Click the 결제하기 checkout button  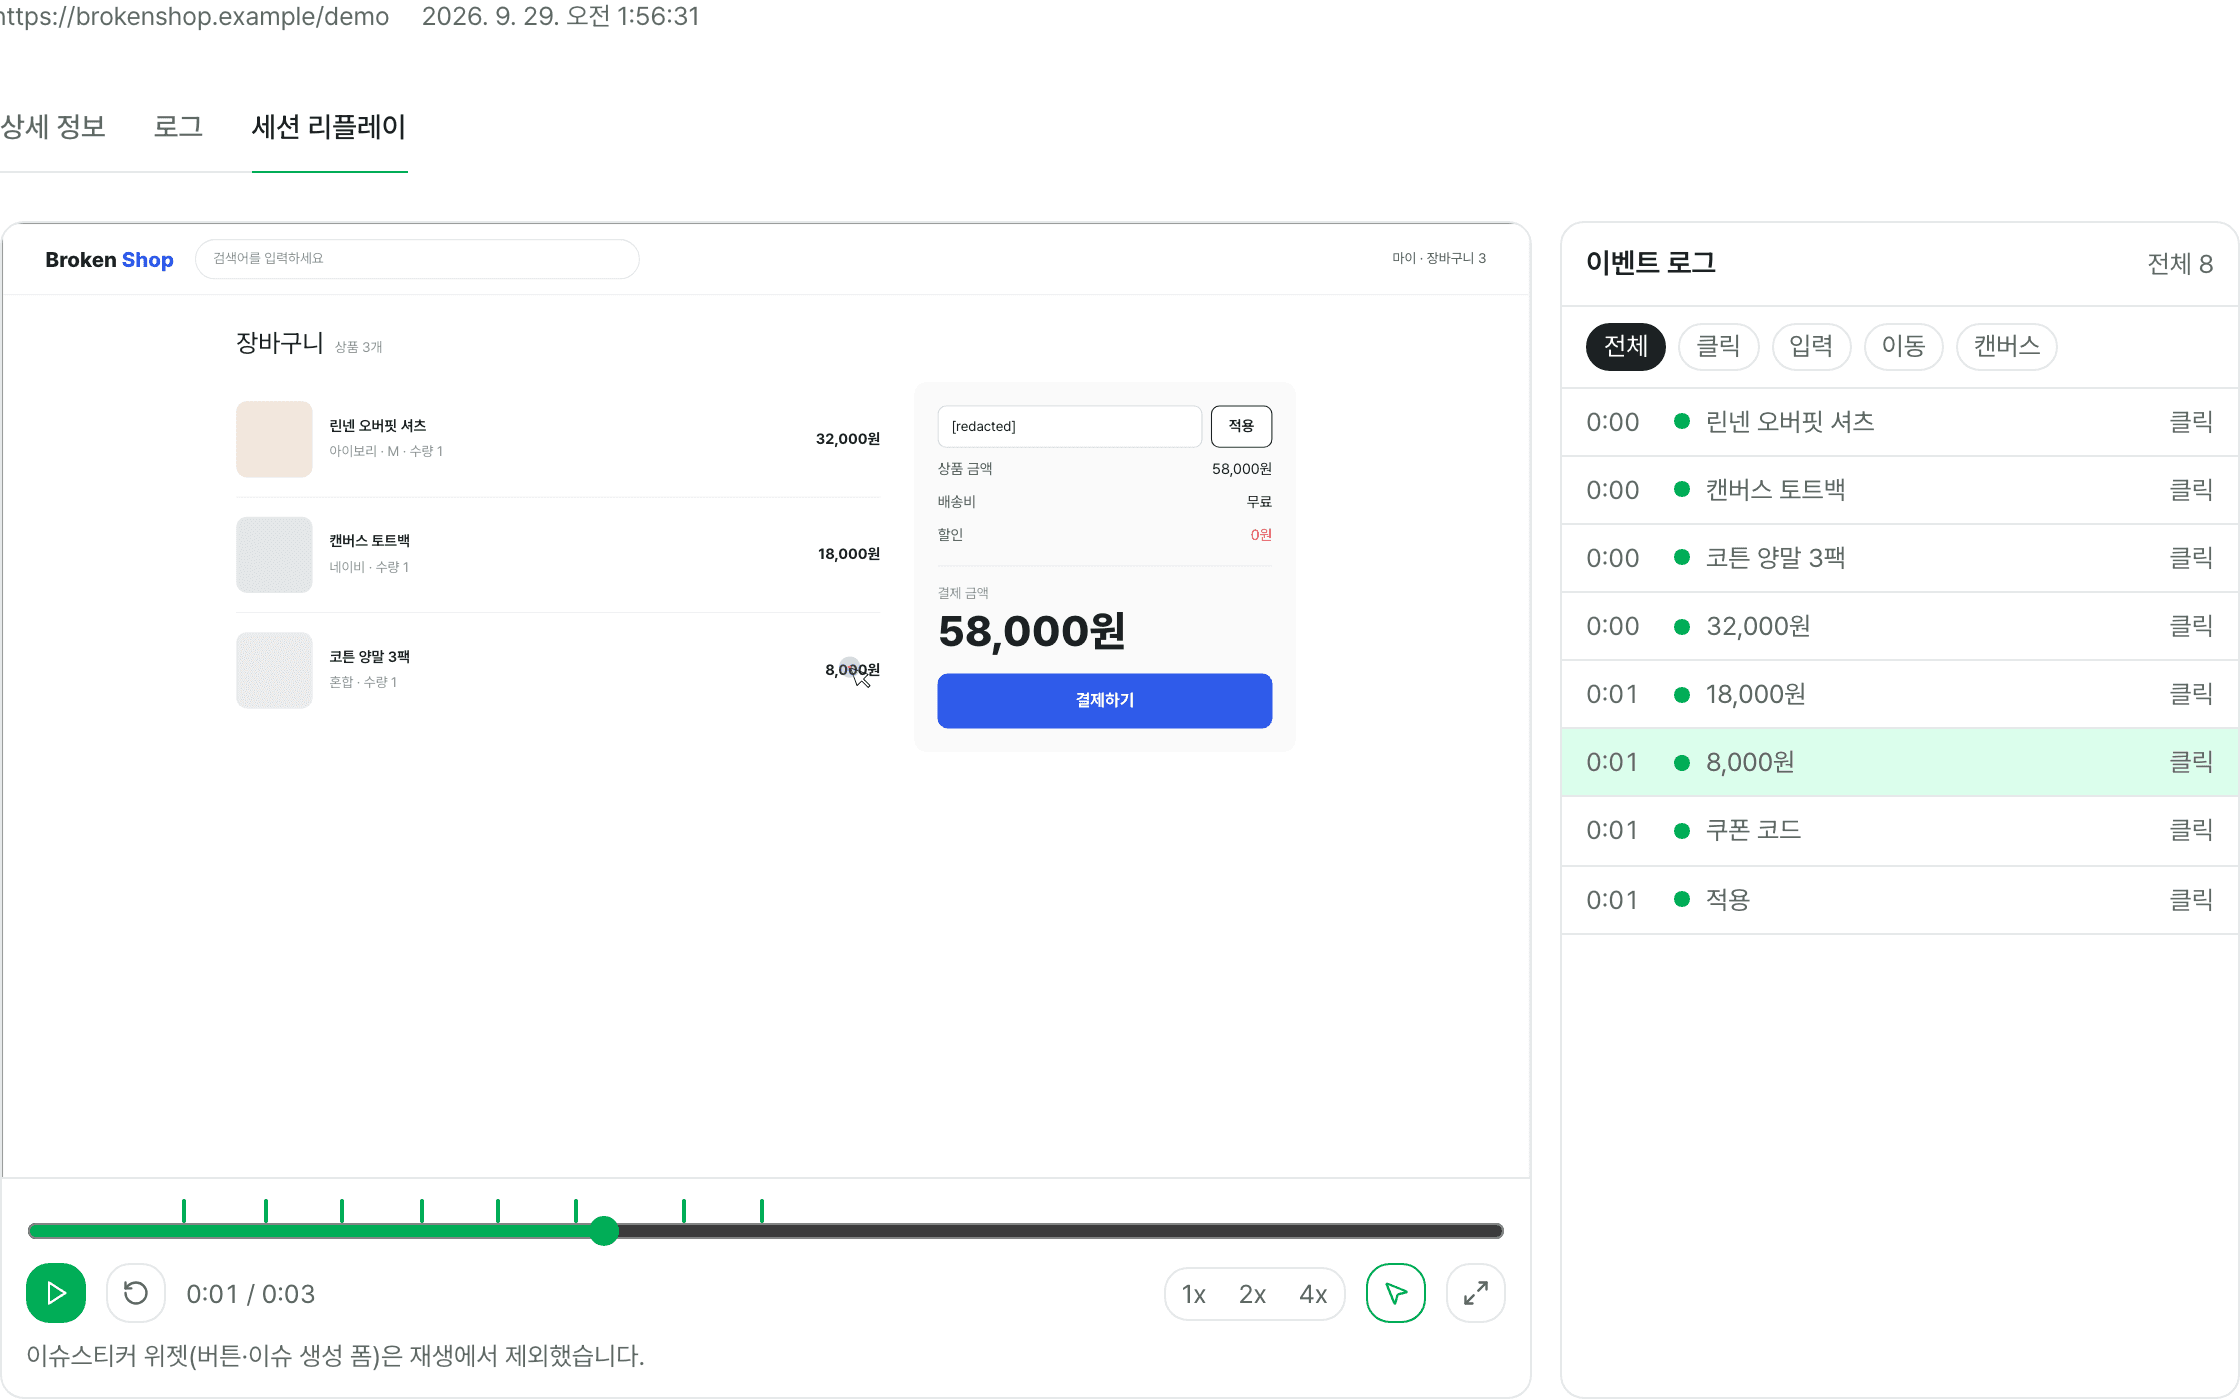1104,700
